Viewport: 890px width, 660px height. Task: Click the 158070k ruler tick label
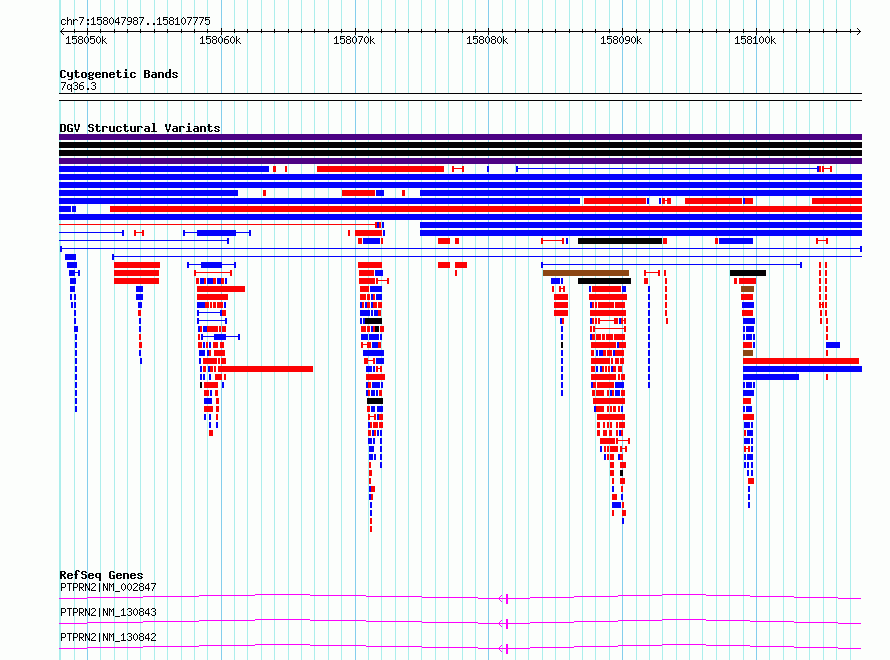(x=354, y=40)
